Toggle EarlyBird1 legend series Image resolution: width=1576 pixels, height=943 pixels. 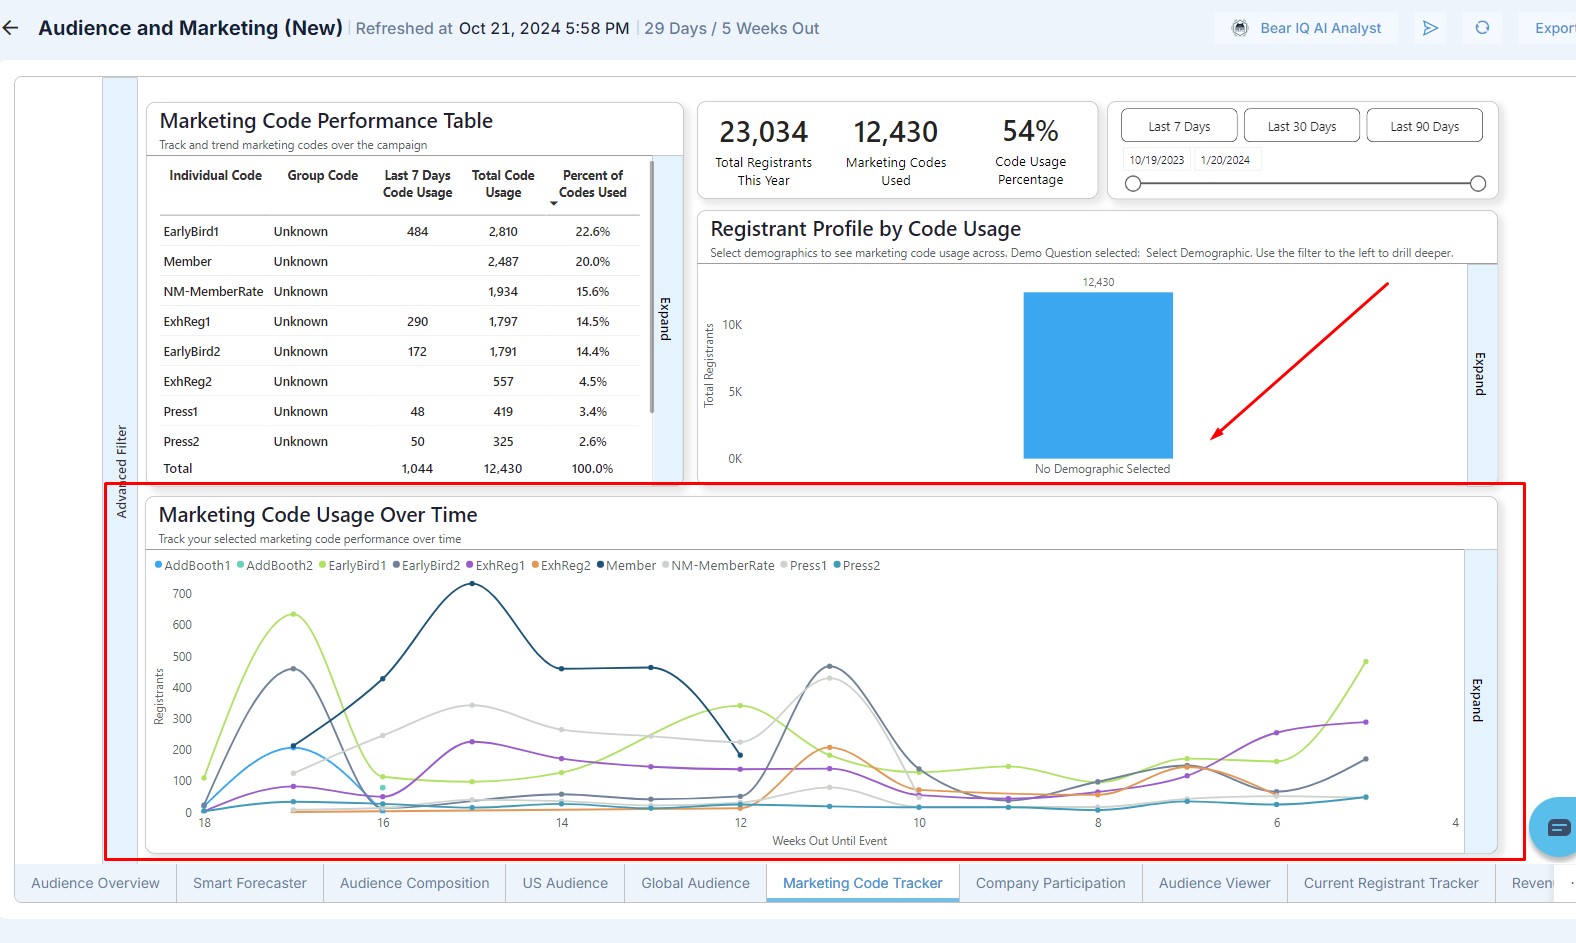[x=353, y=565]
